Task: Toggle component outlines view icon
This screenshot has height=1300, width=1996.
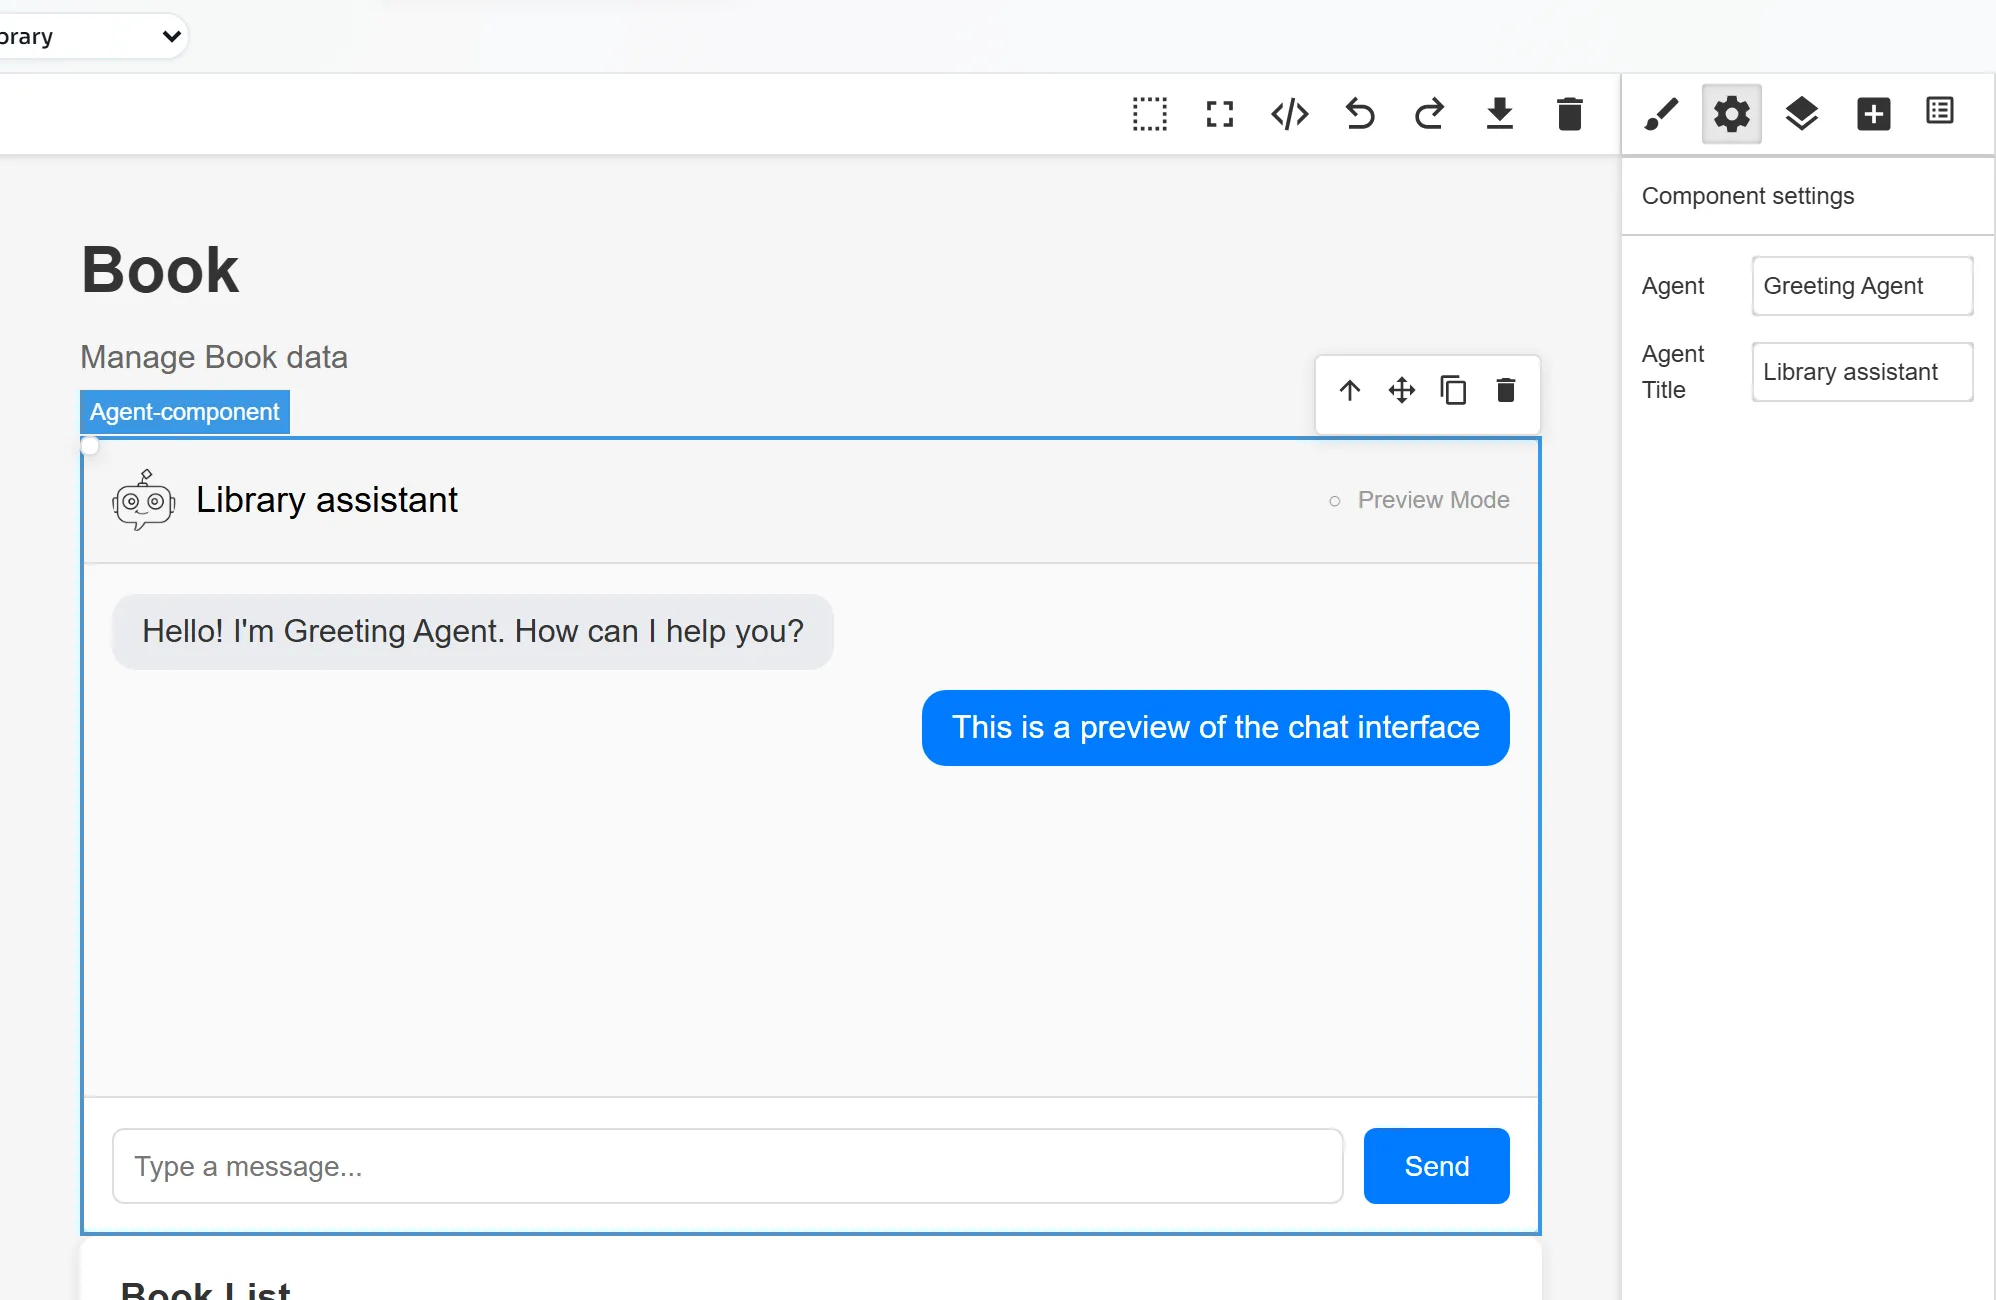Action: tap(1150, 114)
